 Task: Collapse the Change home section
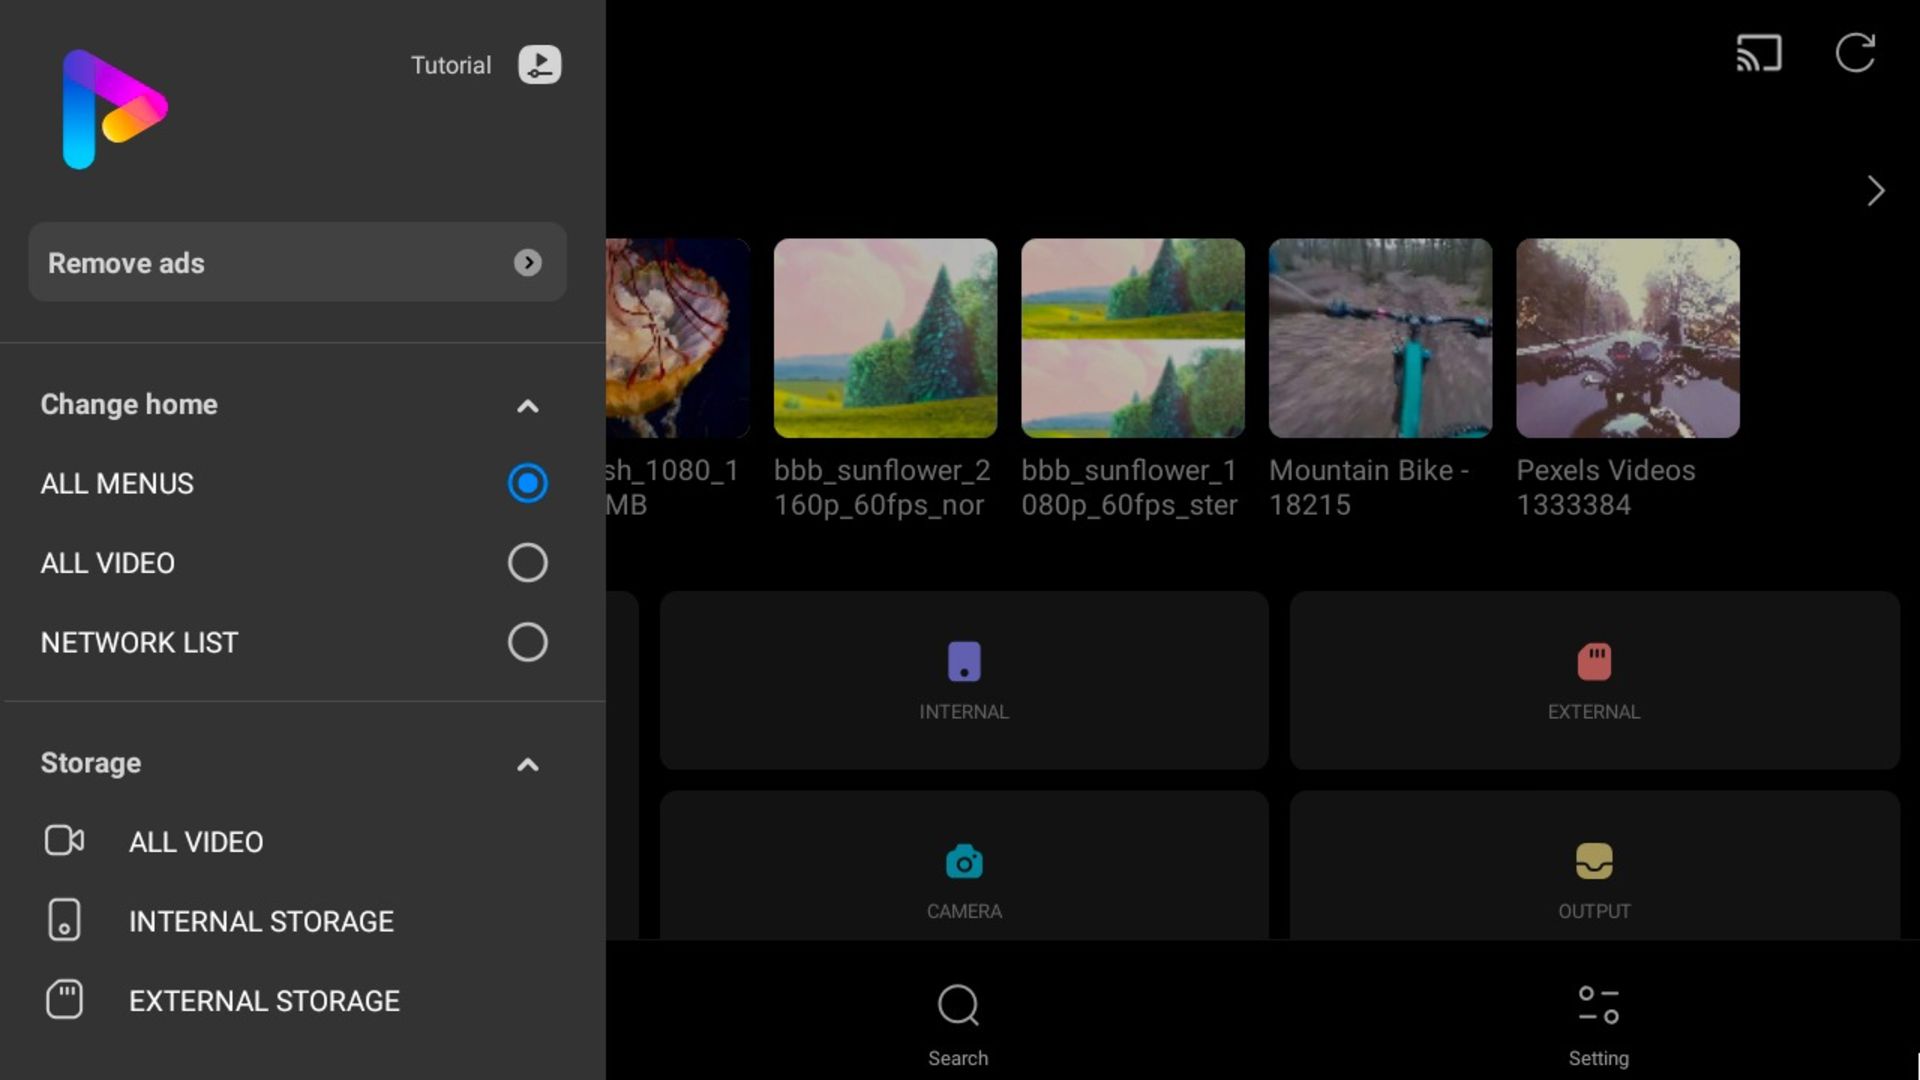pos(526,404)
